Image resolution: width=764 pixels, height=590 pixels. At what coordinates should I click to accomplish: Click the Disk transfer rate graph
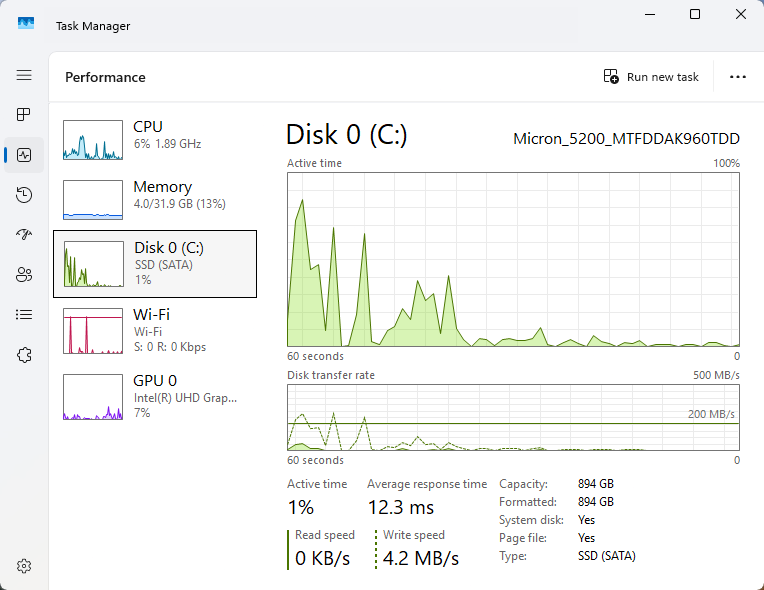(x=513, y=418)
